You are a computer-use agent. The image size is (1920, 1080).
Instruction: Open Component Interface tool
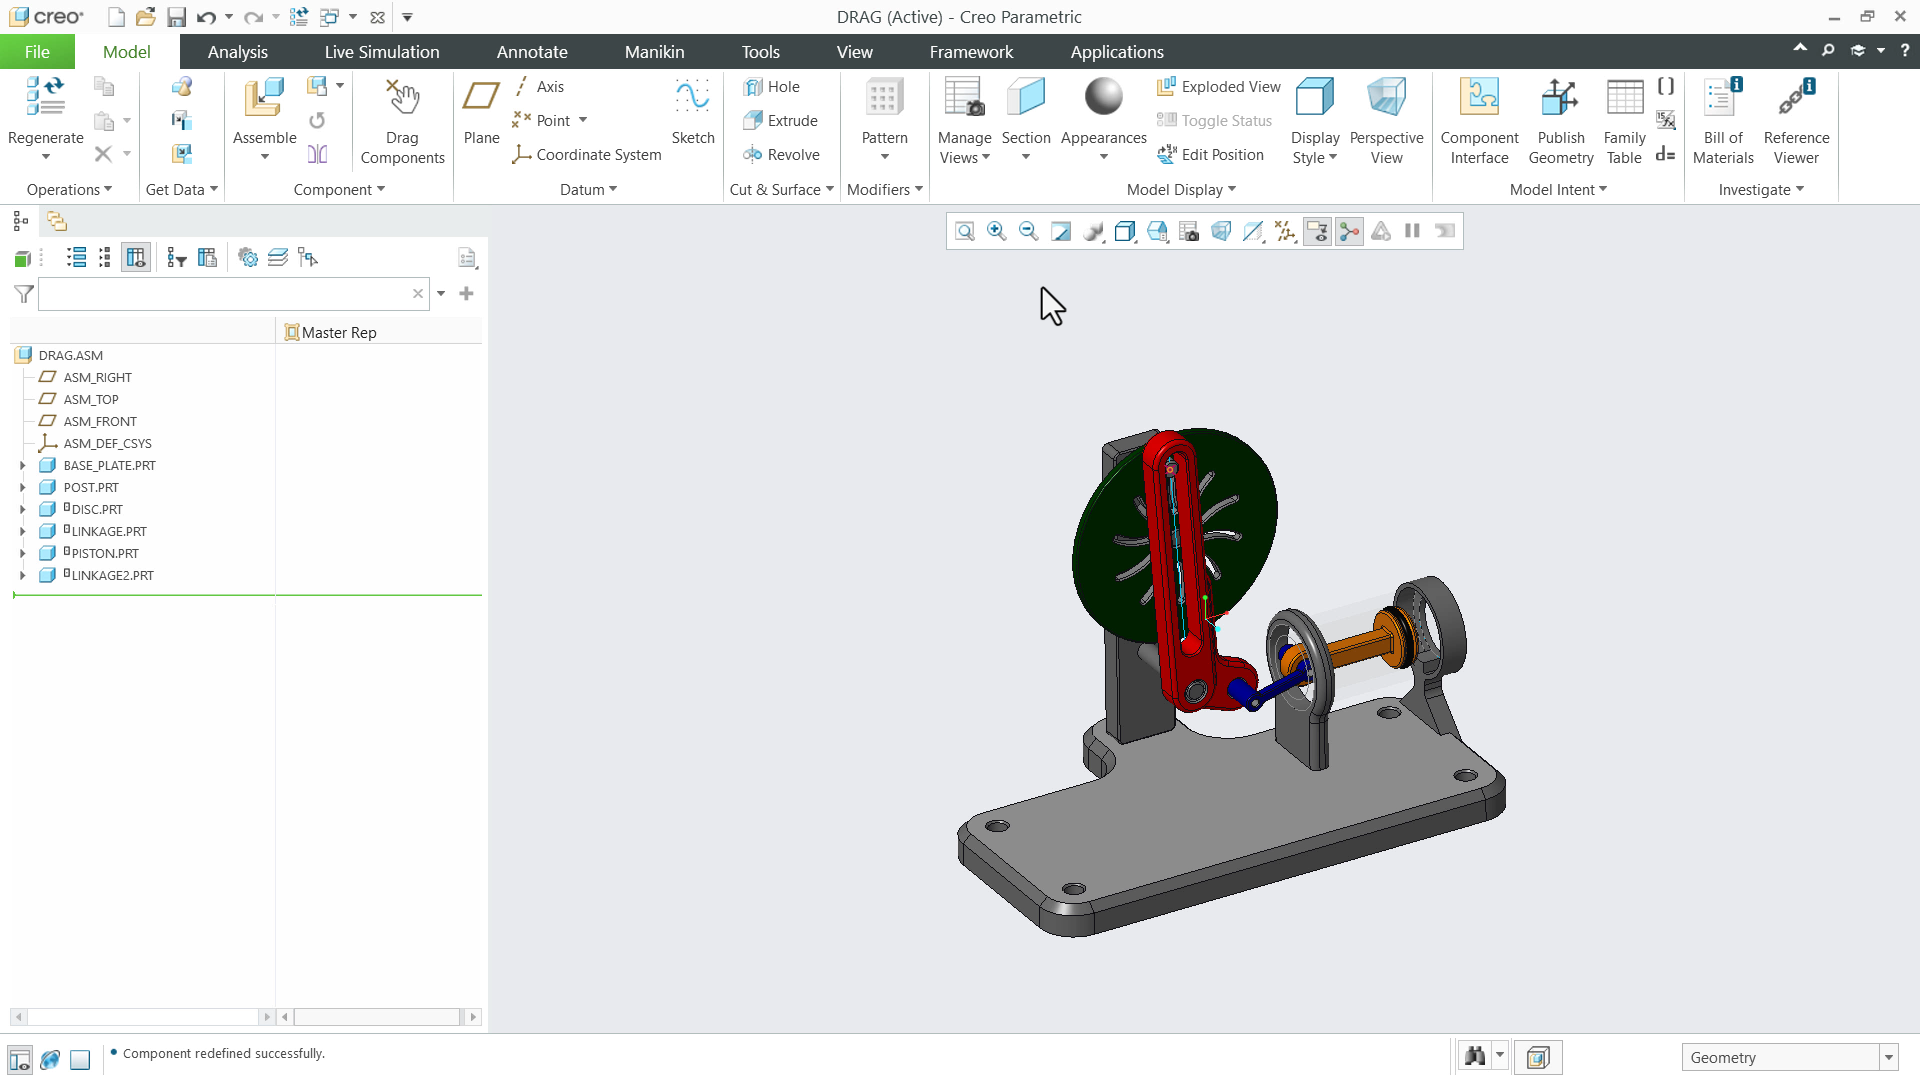[x=1479, y=121]
